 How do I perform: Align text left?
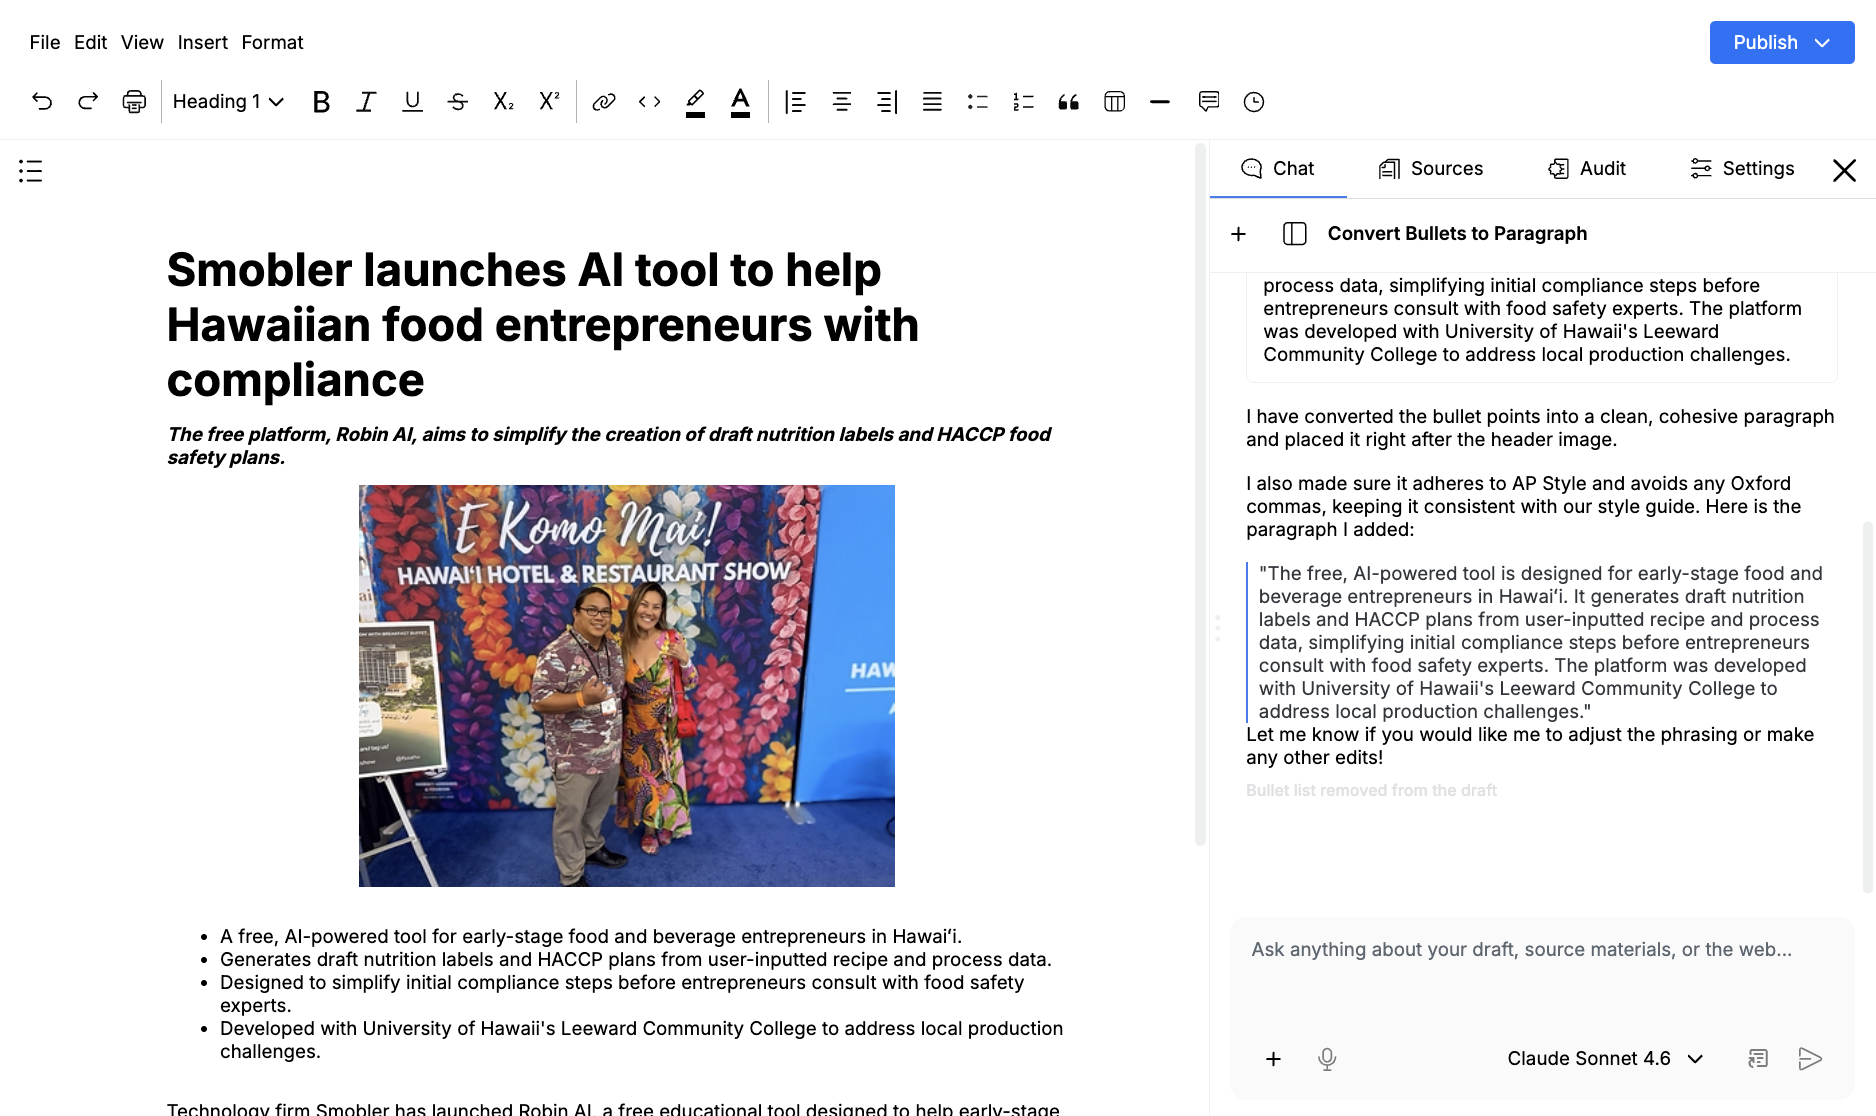(x=796, y=102)
